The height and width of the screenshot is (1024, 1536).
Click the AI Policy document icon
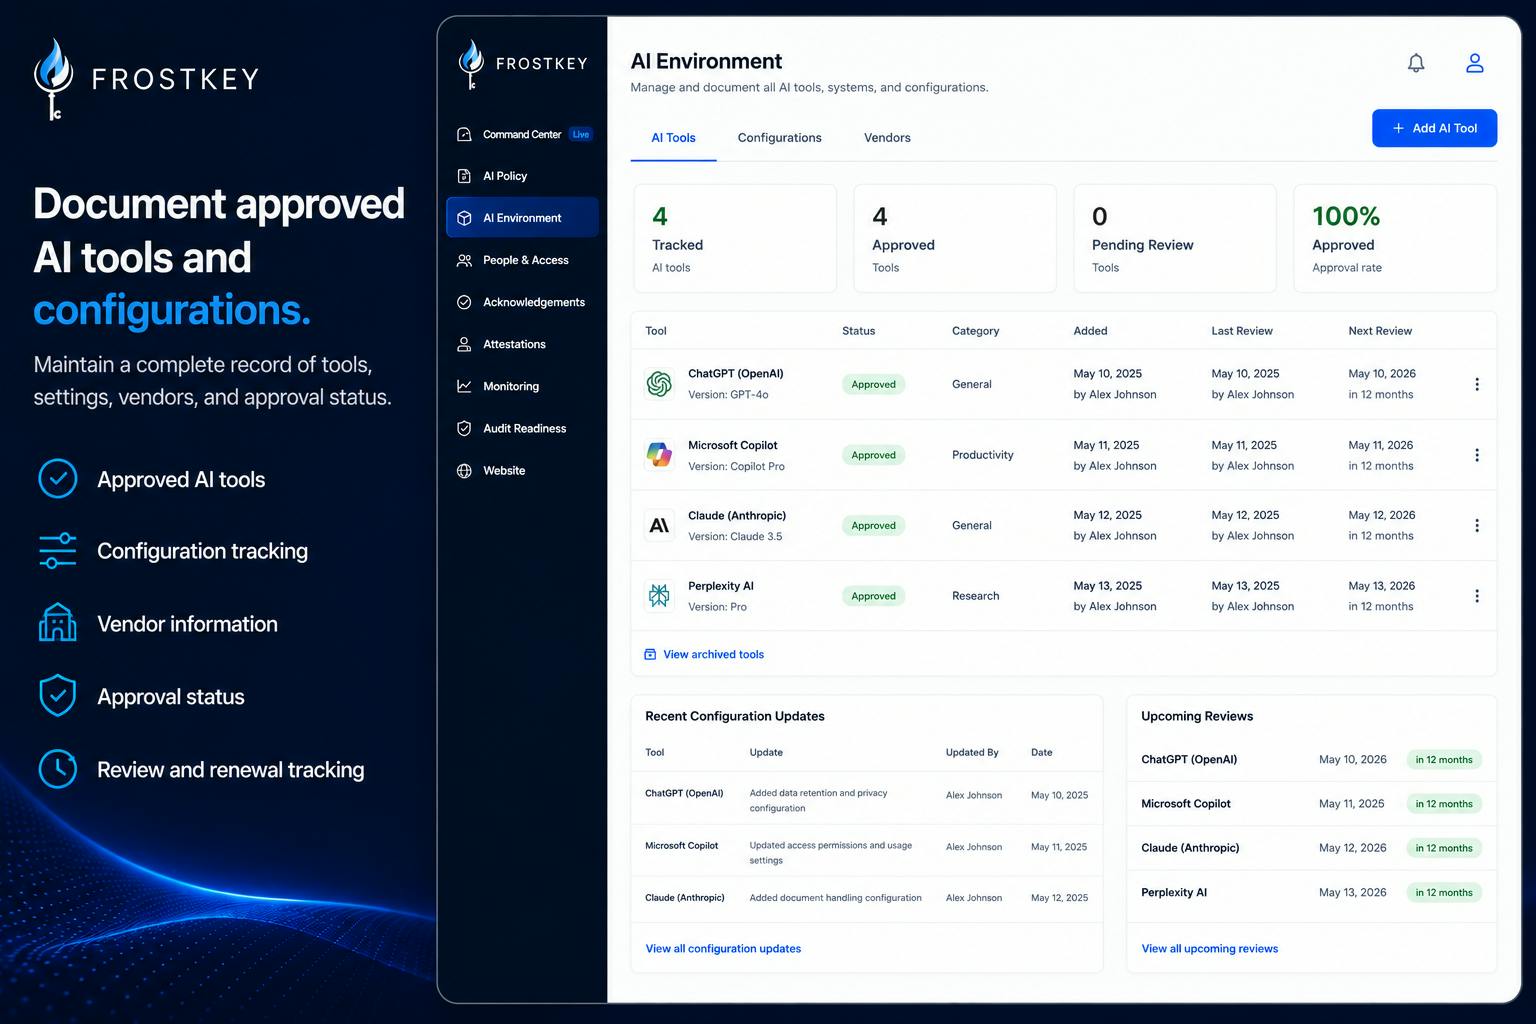tap(464, 176)
